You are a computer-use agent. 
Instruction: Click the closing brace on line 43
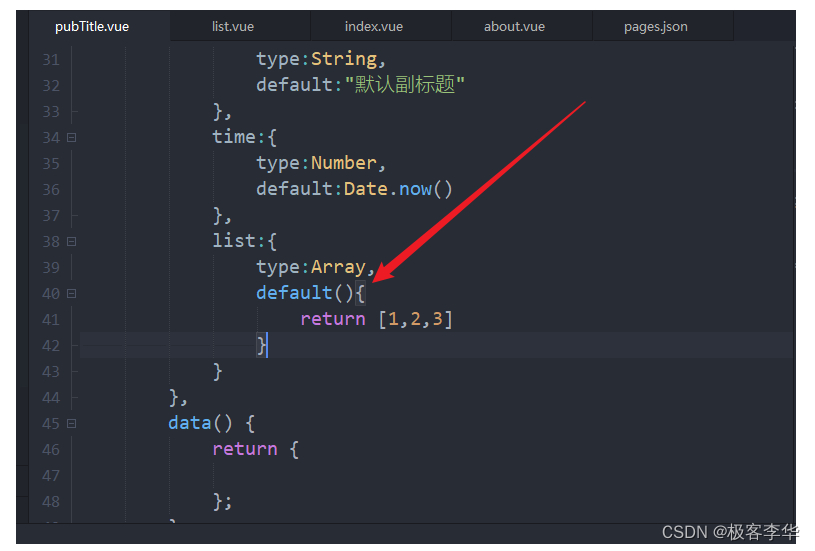(x=218, y=372)
